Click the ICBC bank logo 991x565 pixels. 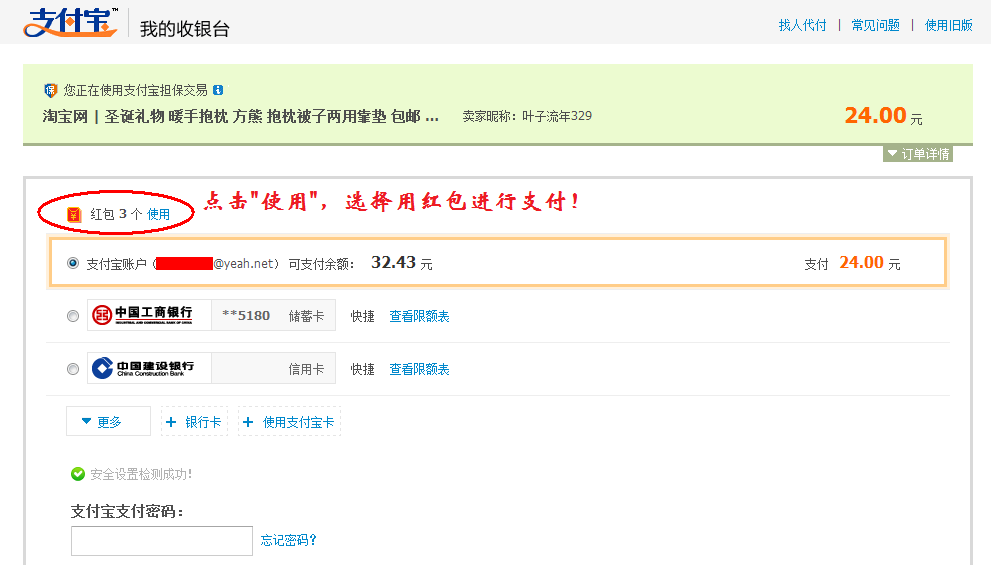[142, 315]
